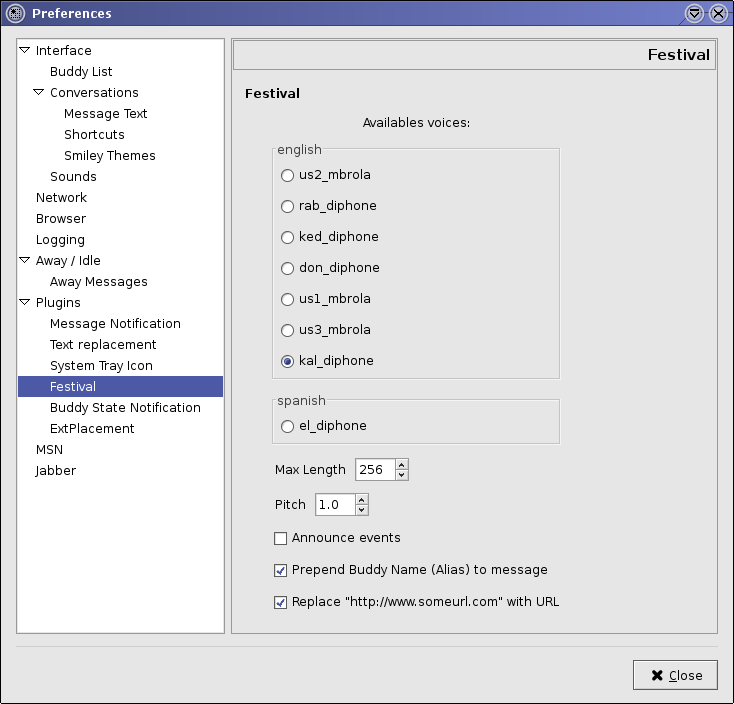This screenshot has height=704, width=734.
Task: Enable the Announce events checkbox
Action: (x=281, y=538)
